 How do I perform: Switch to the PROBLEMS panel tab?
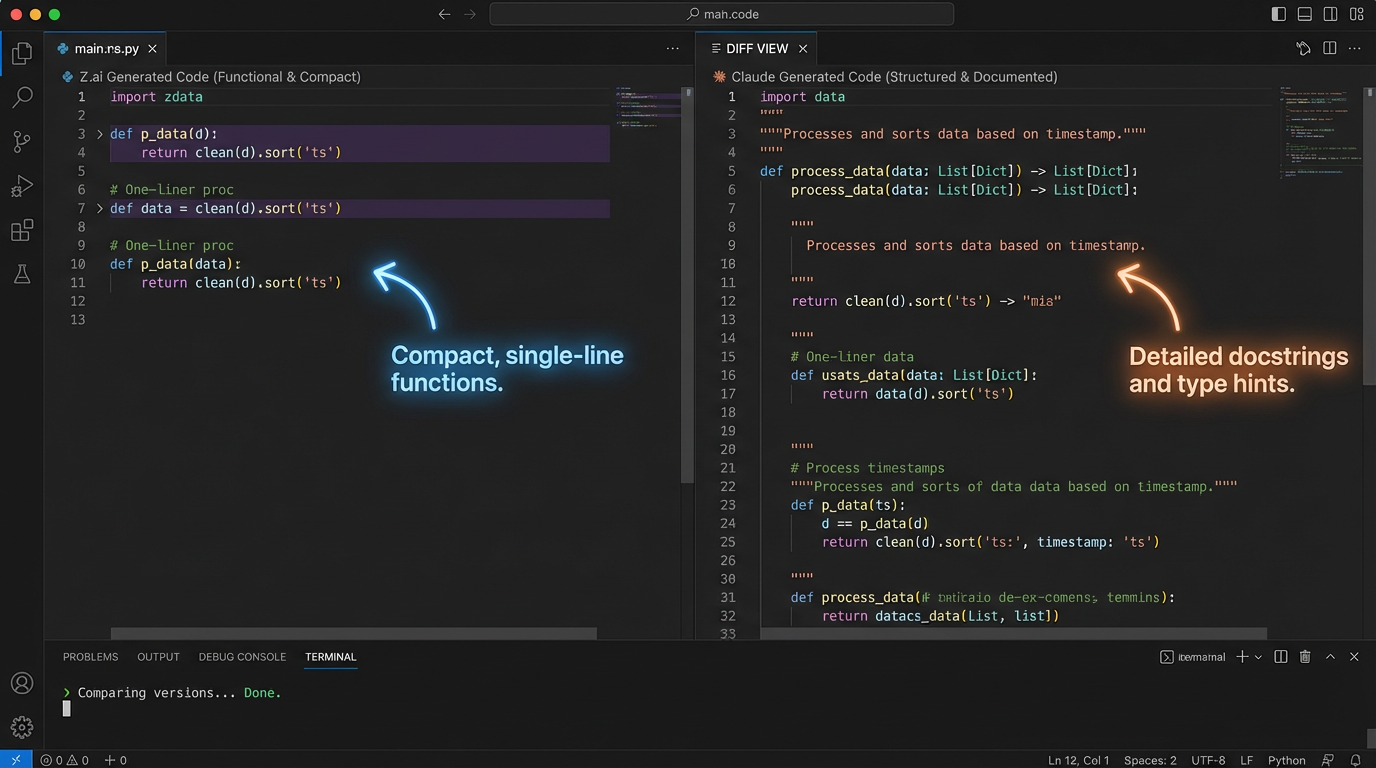click(90, 657)
